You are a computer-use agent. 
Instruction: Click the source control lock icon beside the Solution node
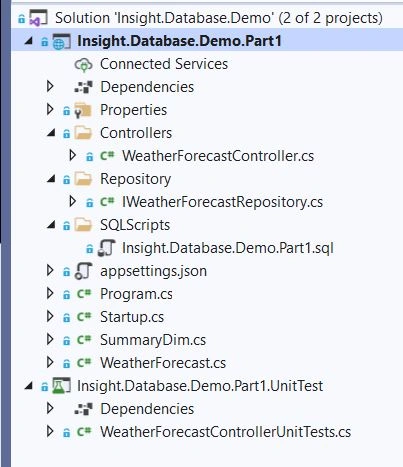pos(22,19)
